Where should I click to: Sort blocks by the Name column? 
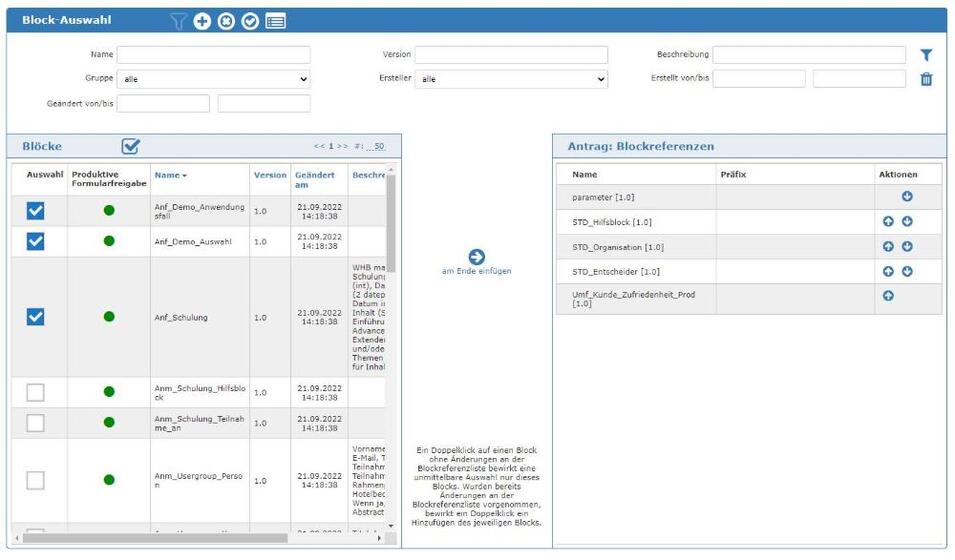point(170,175)
